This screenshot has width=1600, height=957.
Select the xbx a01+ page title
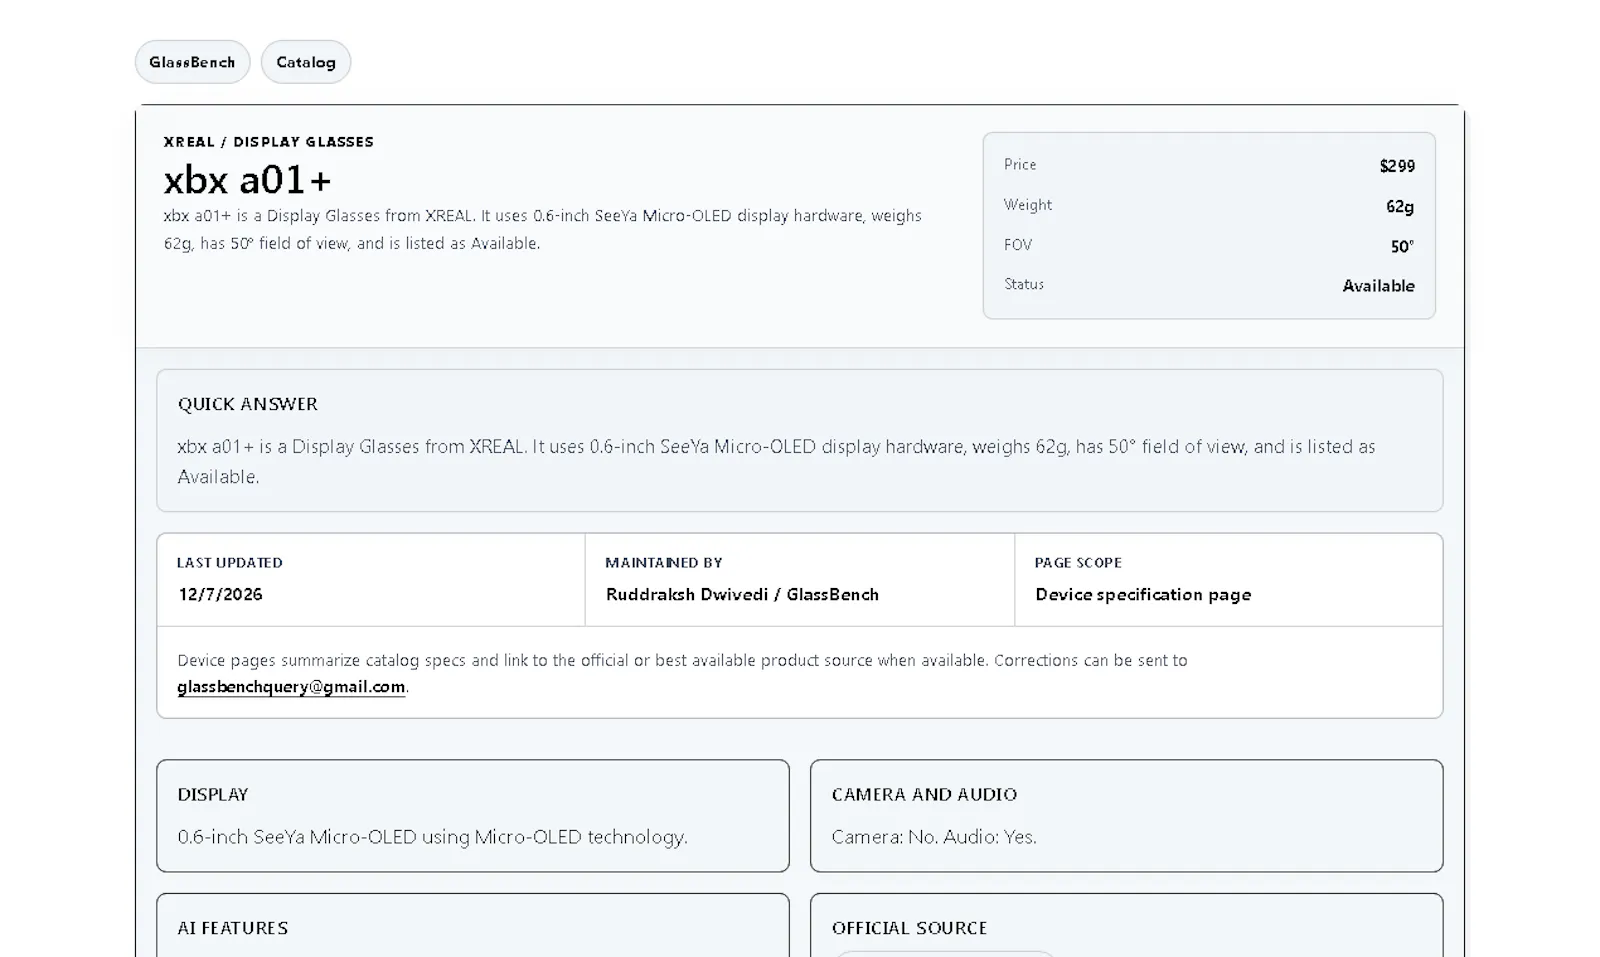[247, 180]
